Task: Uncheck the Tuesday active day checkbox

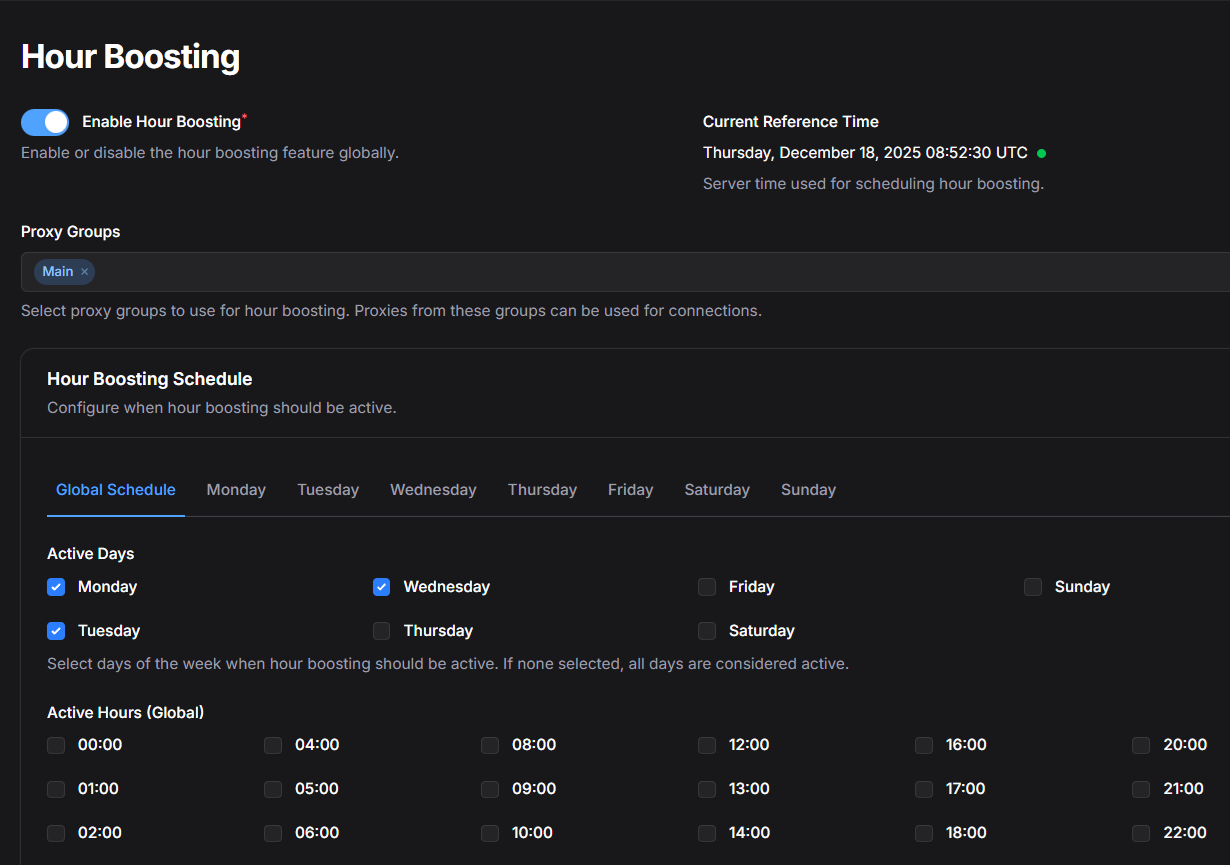Action: tap(56, 631)
